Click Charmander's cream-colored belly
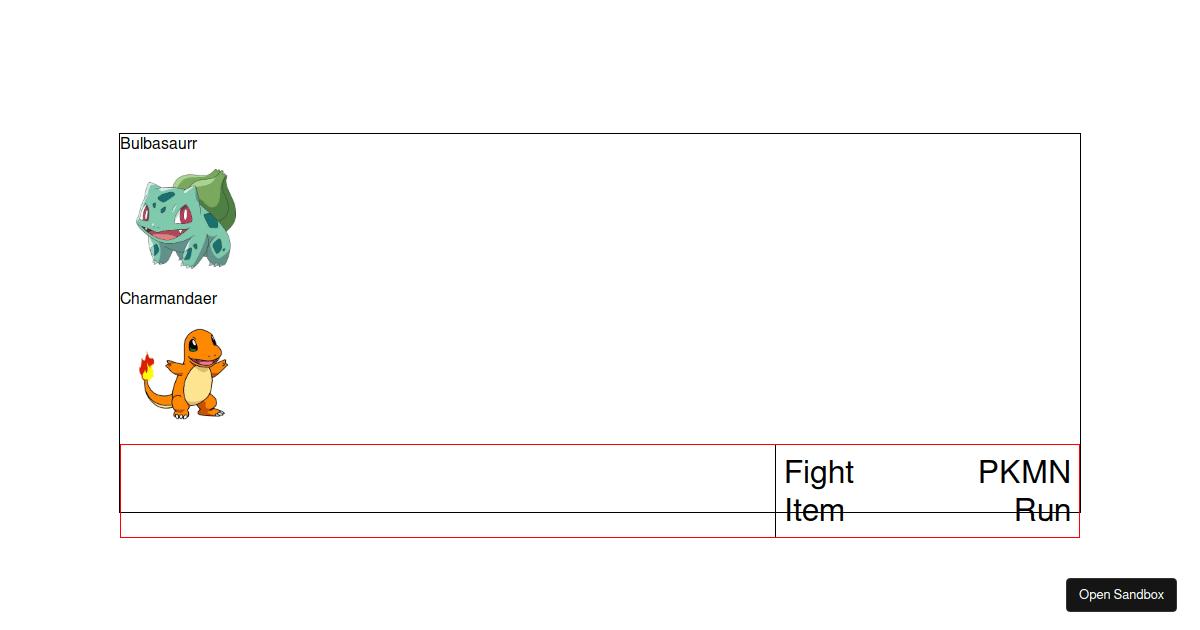 (x=196, y=381)
